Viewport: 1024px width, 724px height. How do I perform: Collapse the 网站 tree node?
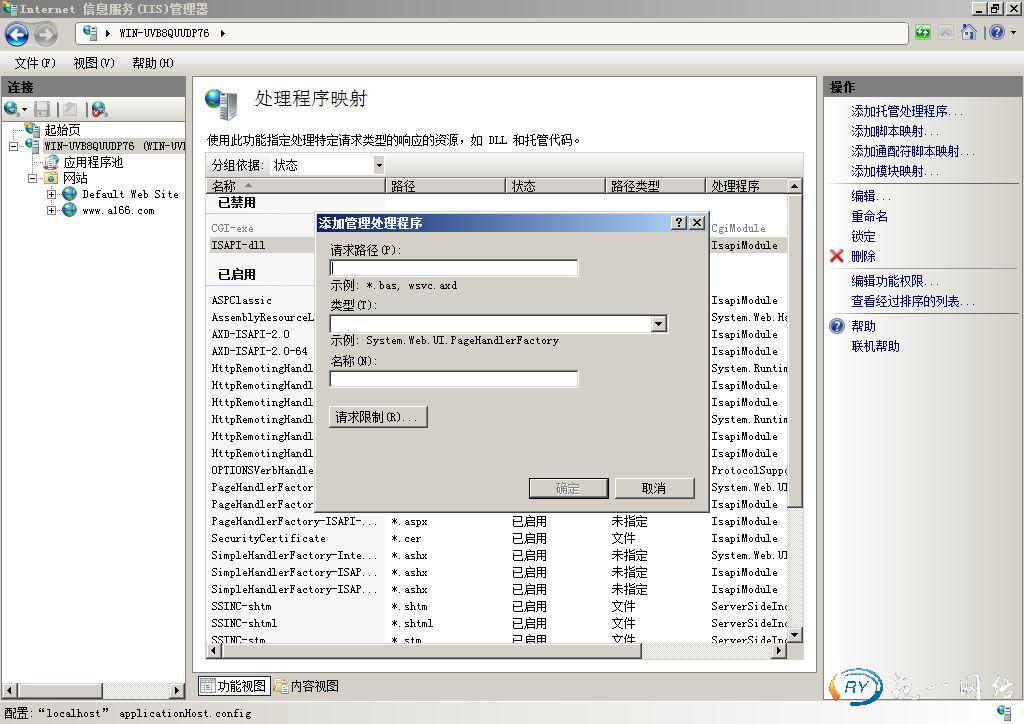(34, 176)
